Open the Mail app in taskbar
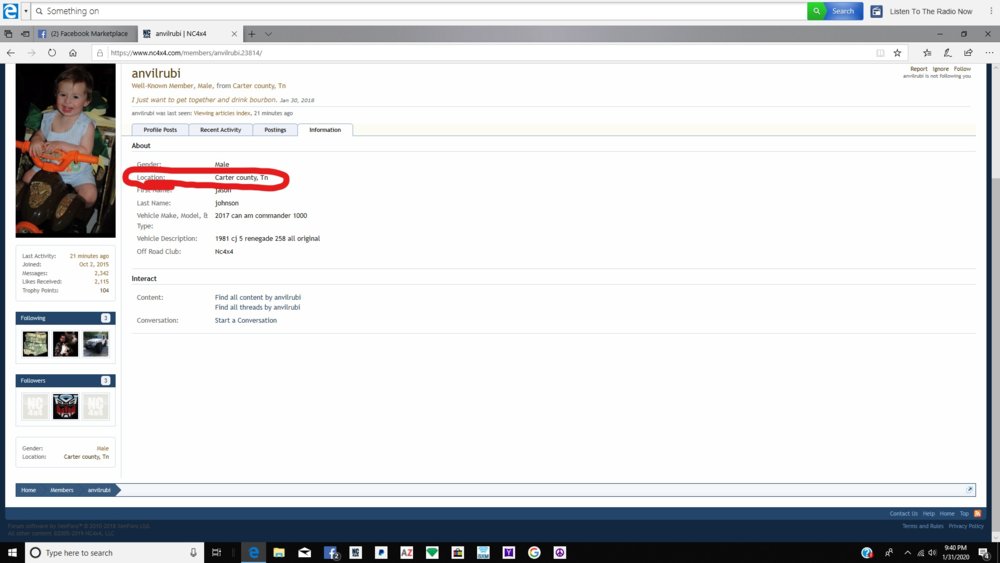The width and height of the screenshot is (1000, 563). [304, 552]
